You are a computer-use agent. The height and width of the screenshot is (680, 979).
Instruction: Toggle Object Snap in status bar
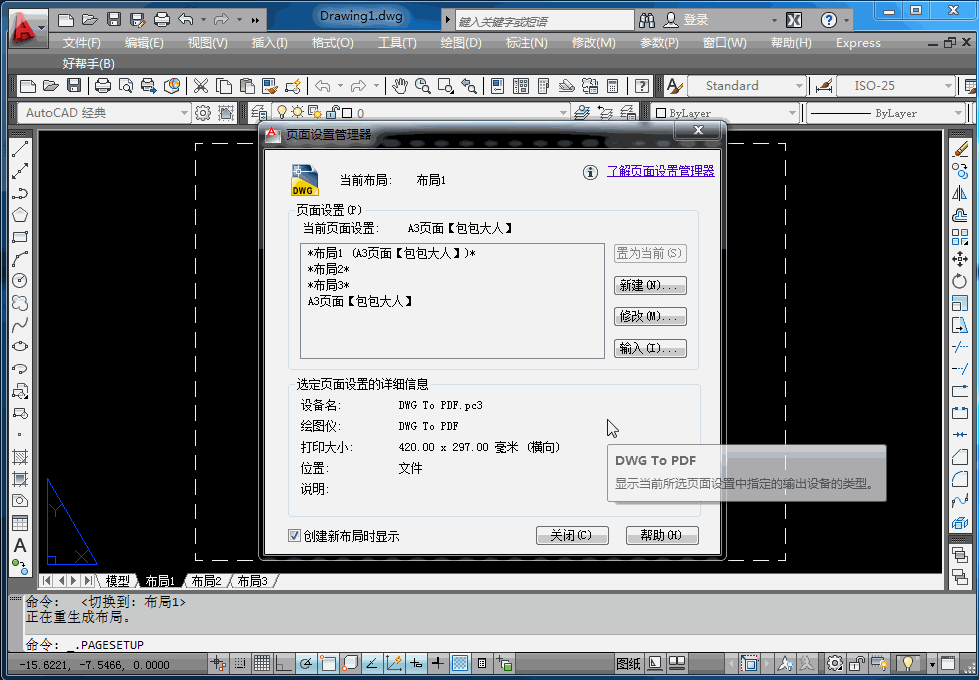pos(328,663)
